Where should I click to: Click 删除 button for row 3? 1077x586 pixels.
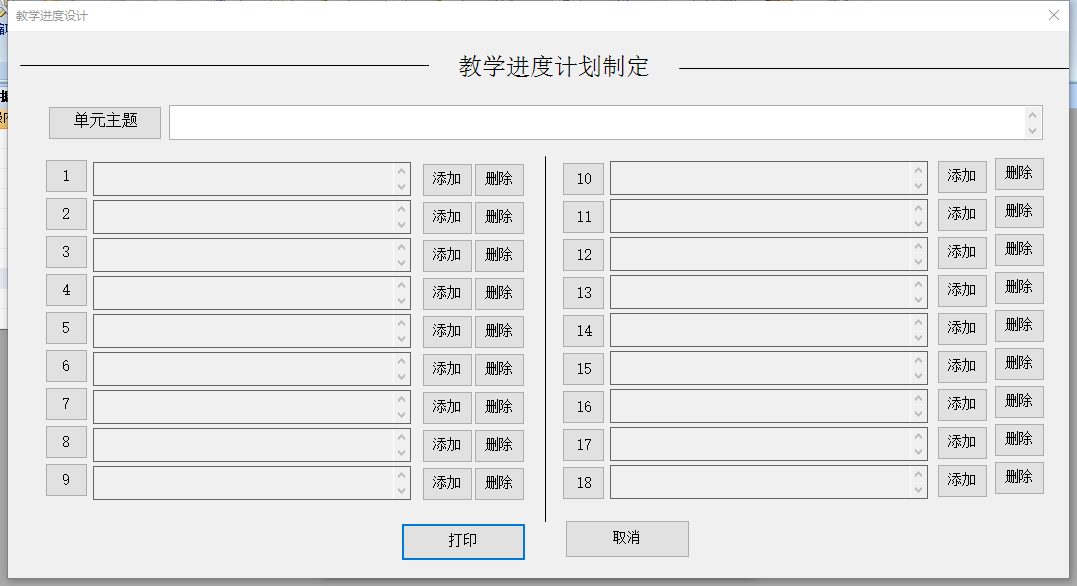point(499,256)
